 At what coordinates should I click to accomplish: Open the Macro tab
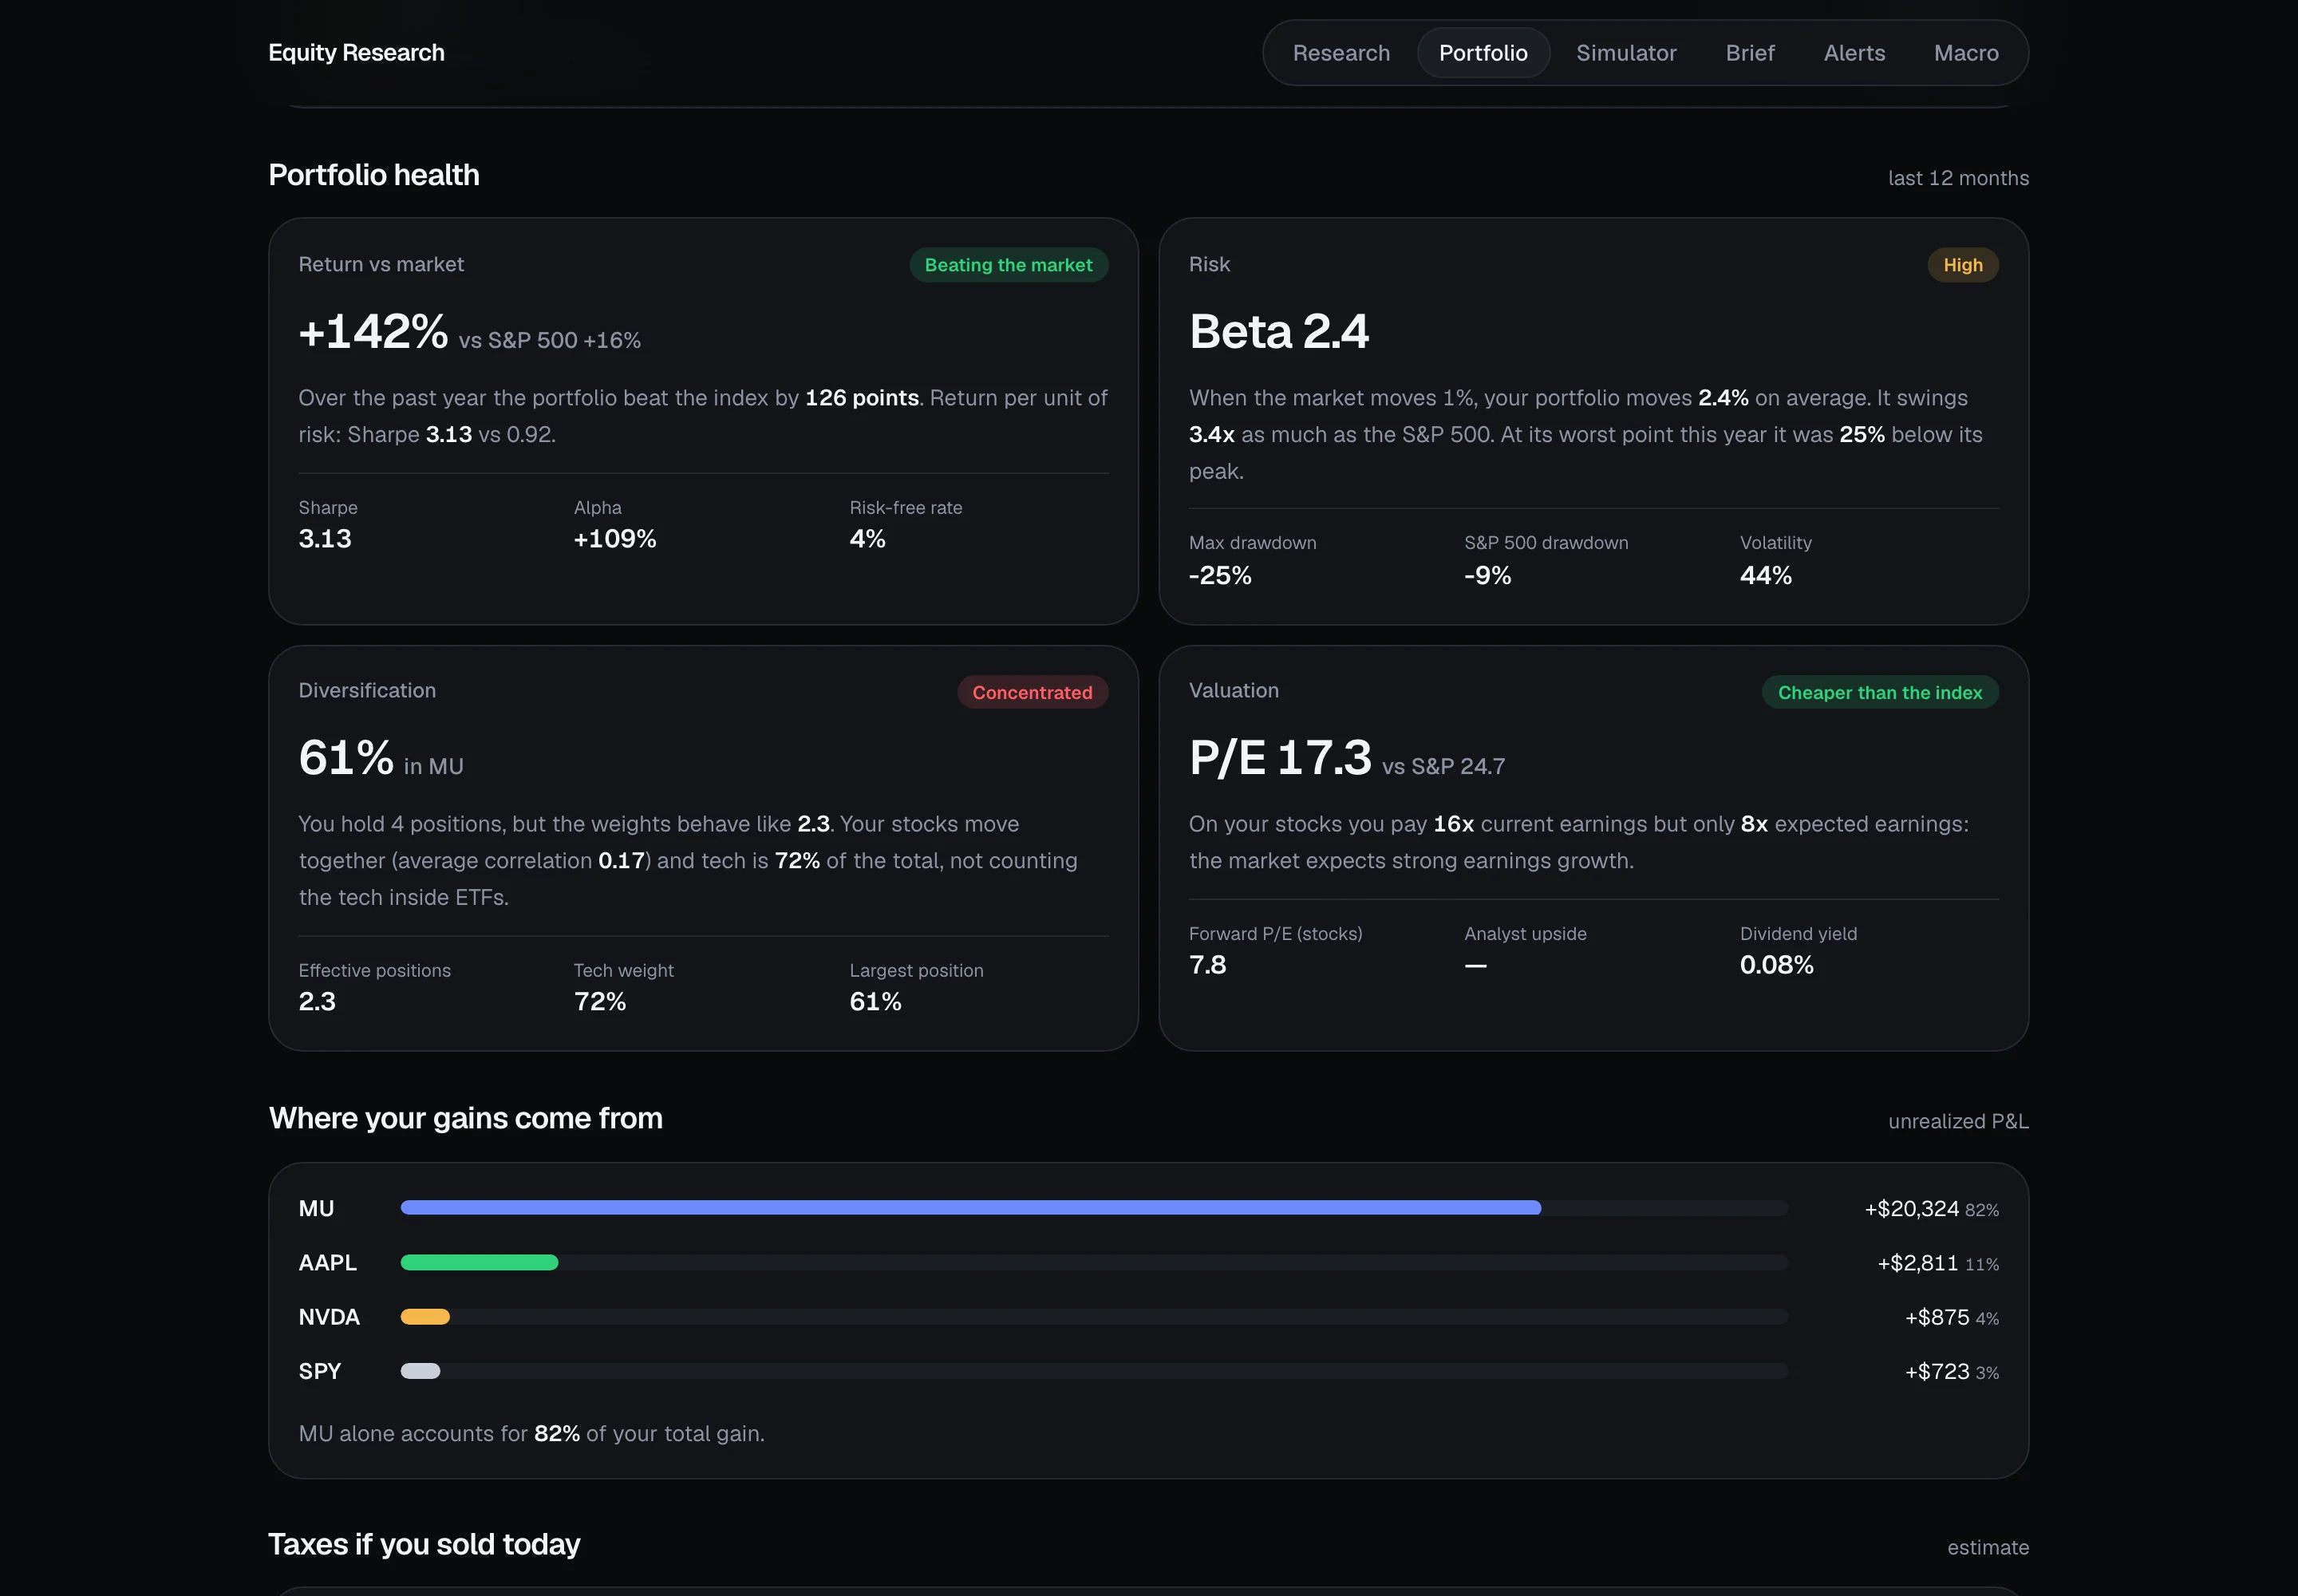pos(1966,53)
